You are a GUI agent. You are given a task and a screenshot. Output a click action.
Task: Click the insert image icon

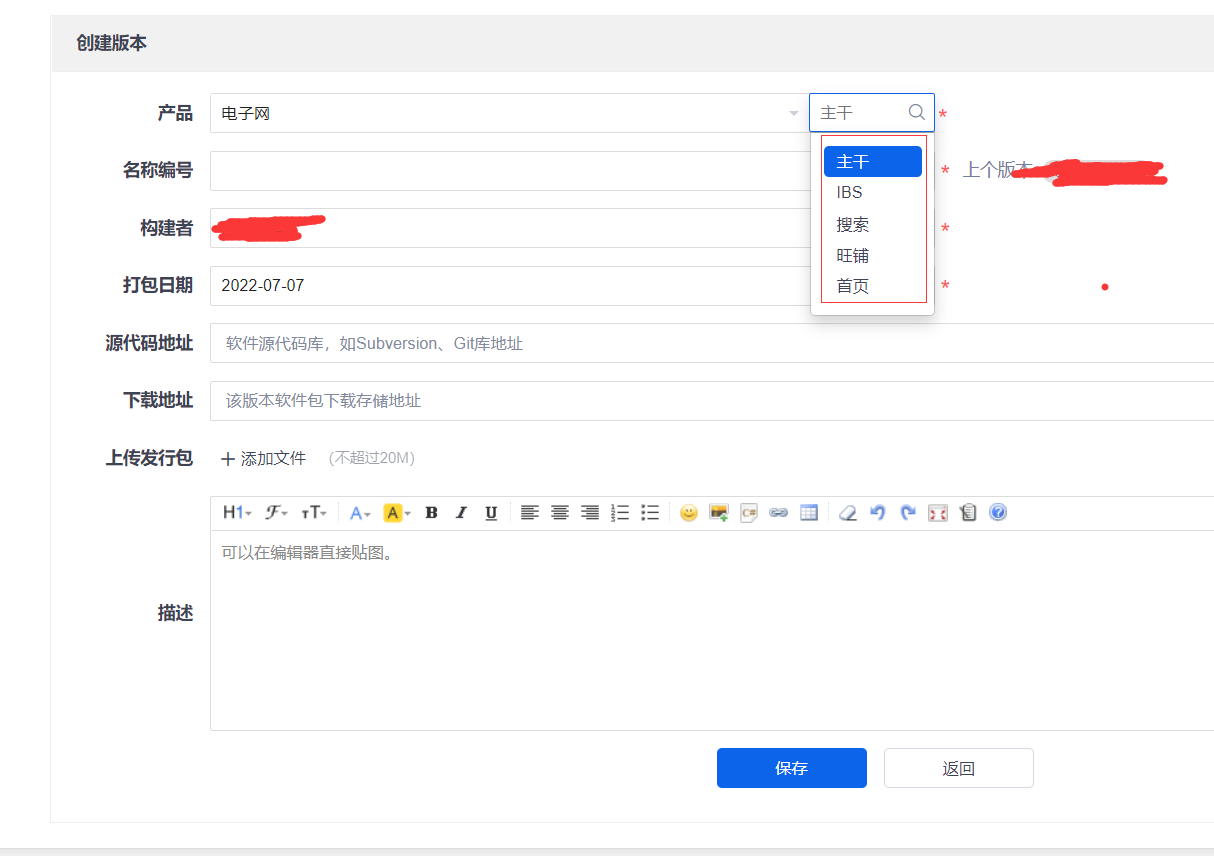718,513
